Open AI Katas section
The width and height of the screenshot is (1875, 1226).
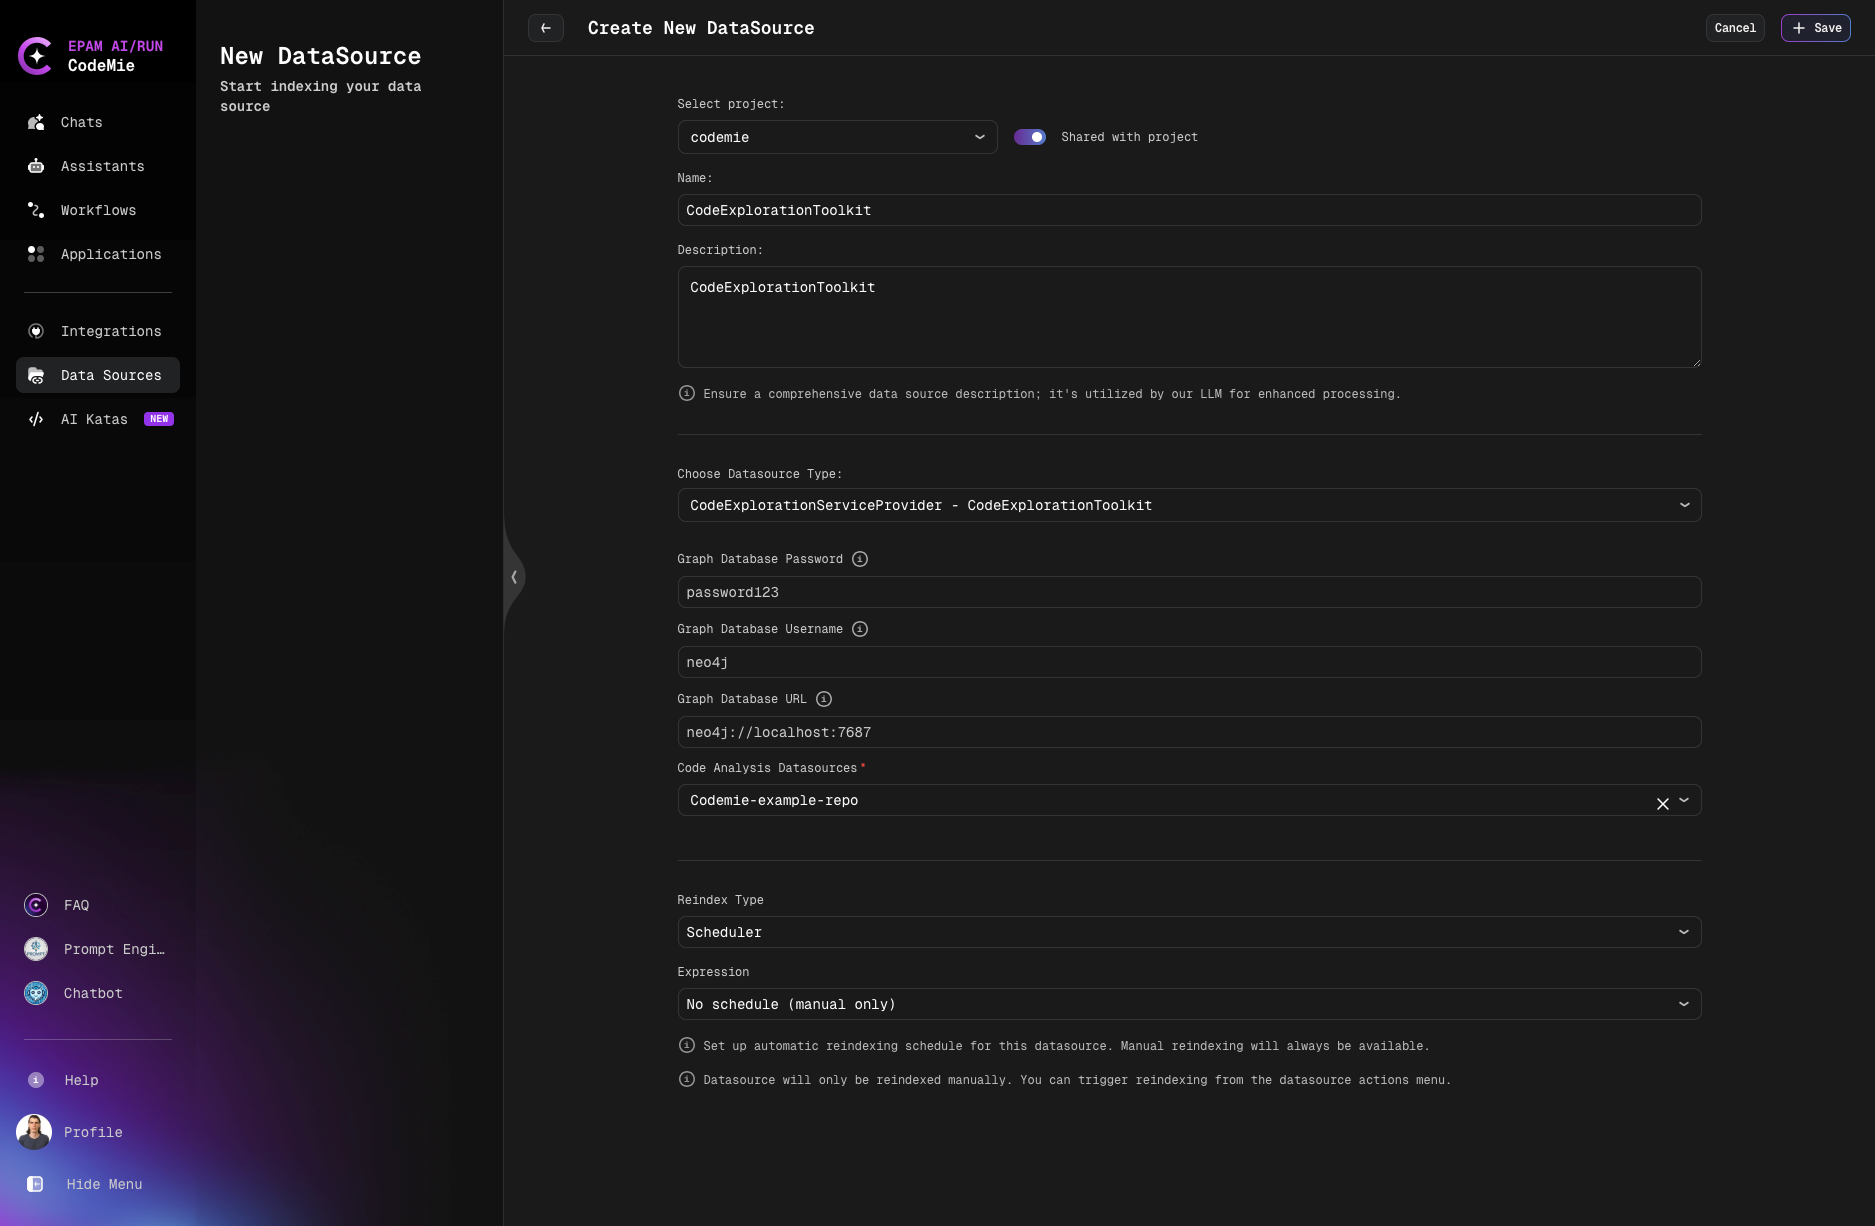94,419
